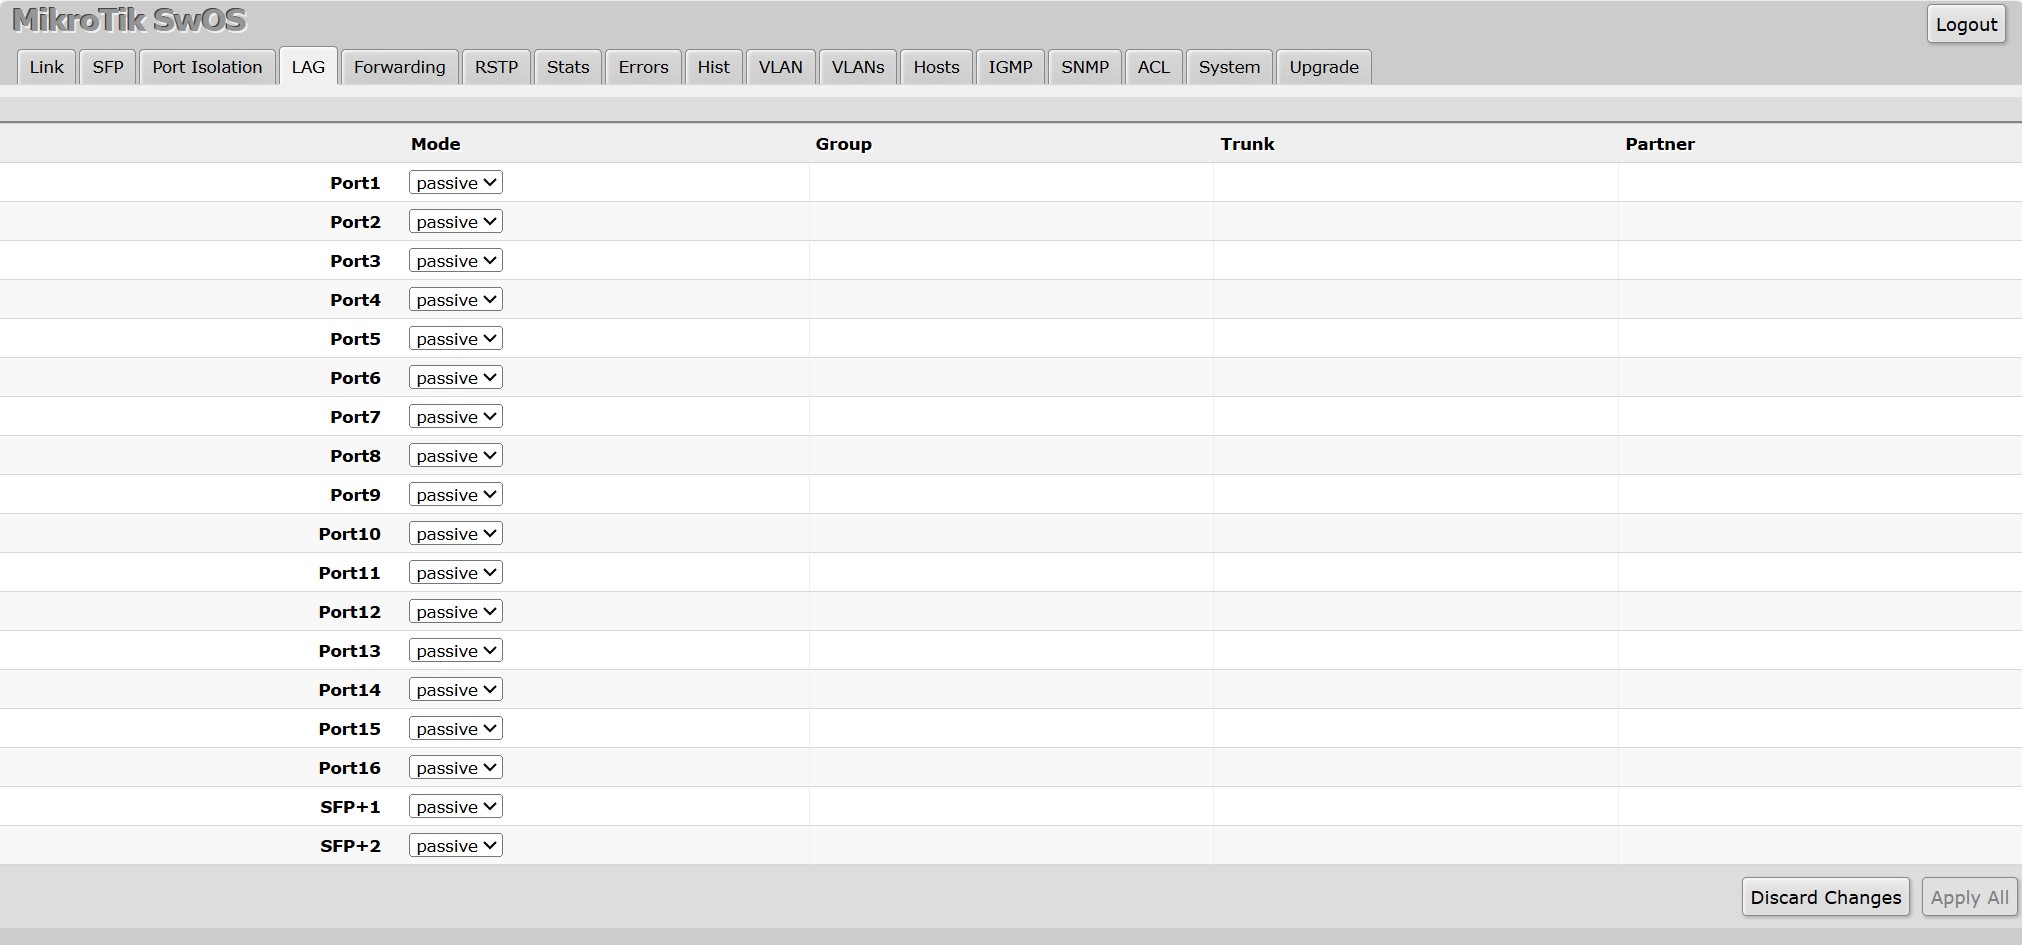Screen dimensions: 2022x945
Task: Open the Port15 mode selector
Action: click(456, 729)
